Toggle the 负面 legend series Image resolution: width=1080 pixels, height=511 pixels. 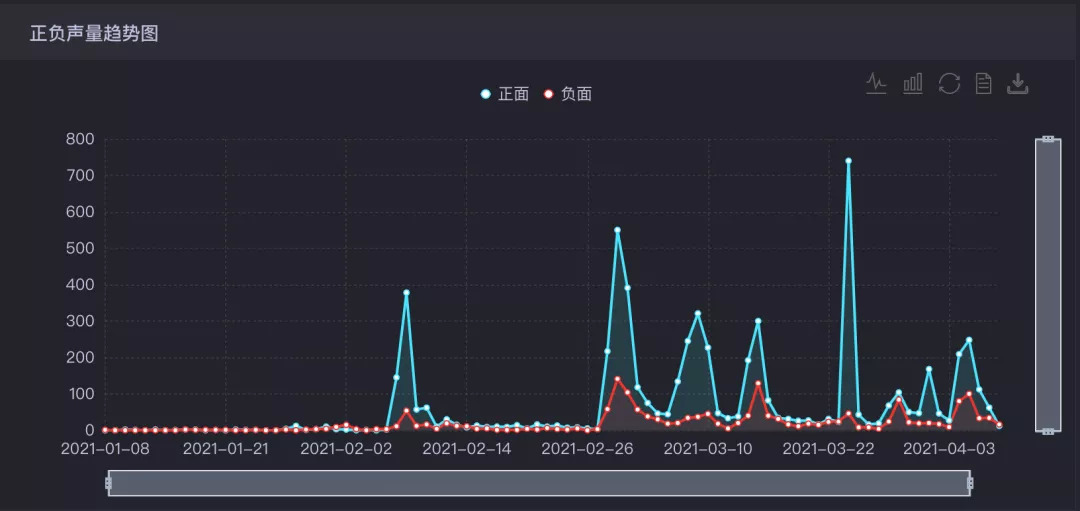(x=568, y=94)
